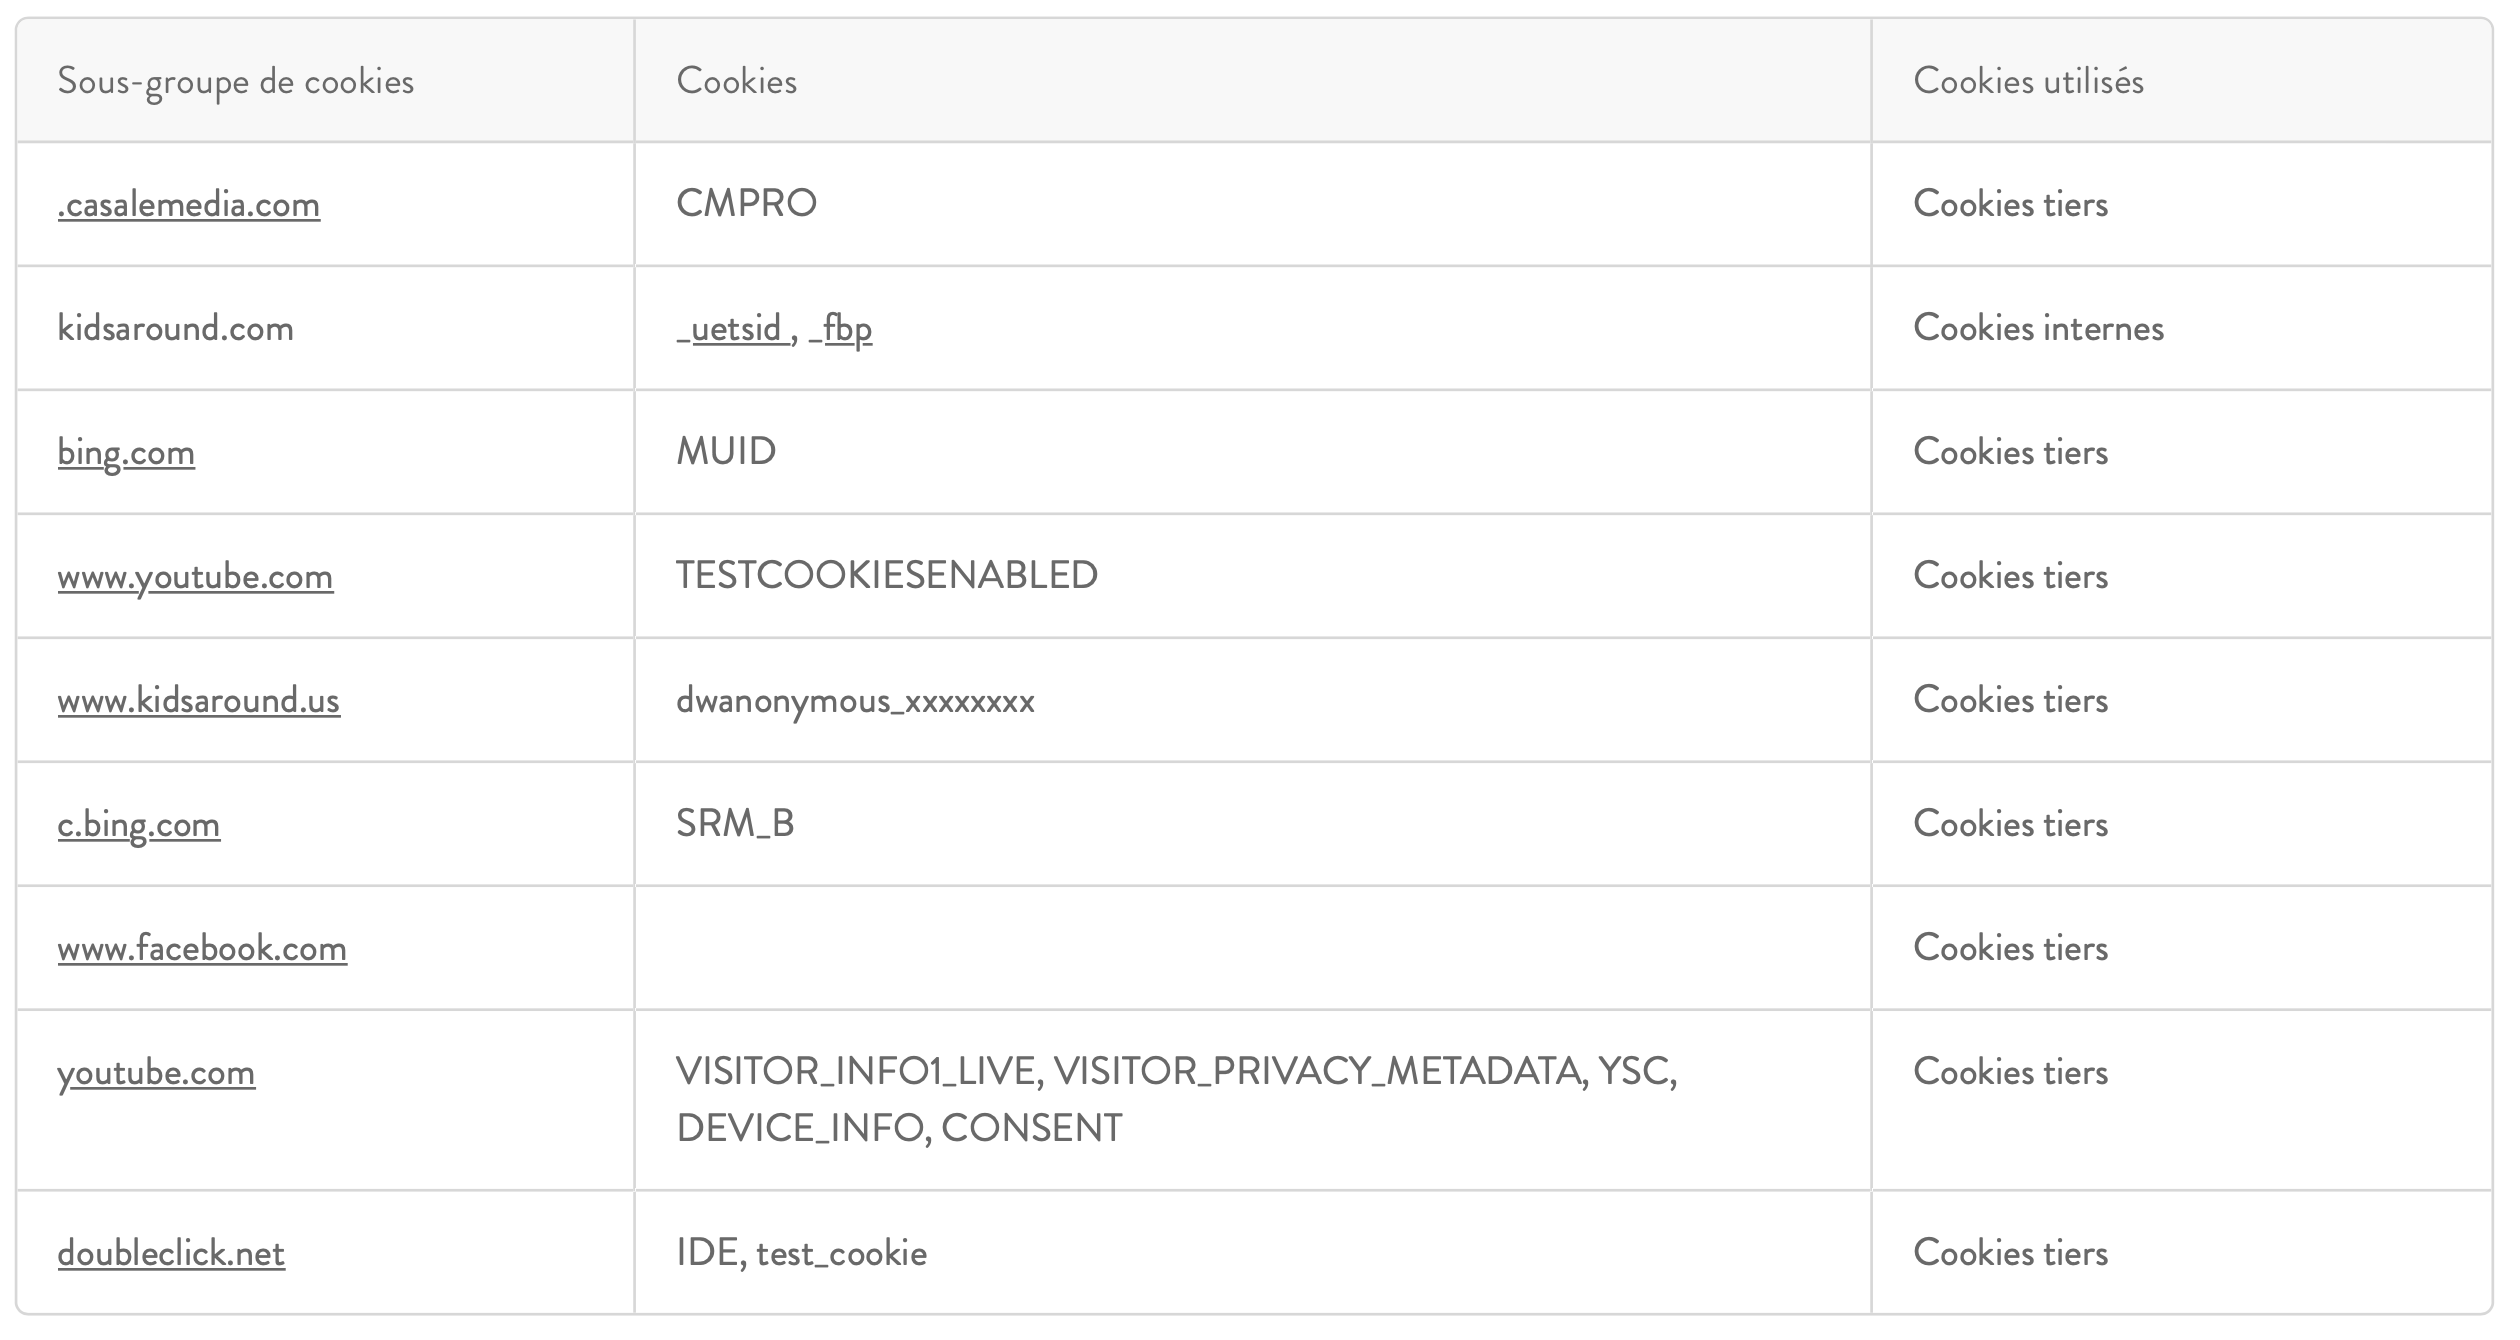Click the kidsaround.com subgroup cell
The height and width of the screenshot is (1340, 2520).
pyautogui.click(x=176, y=329)
